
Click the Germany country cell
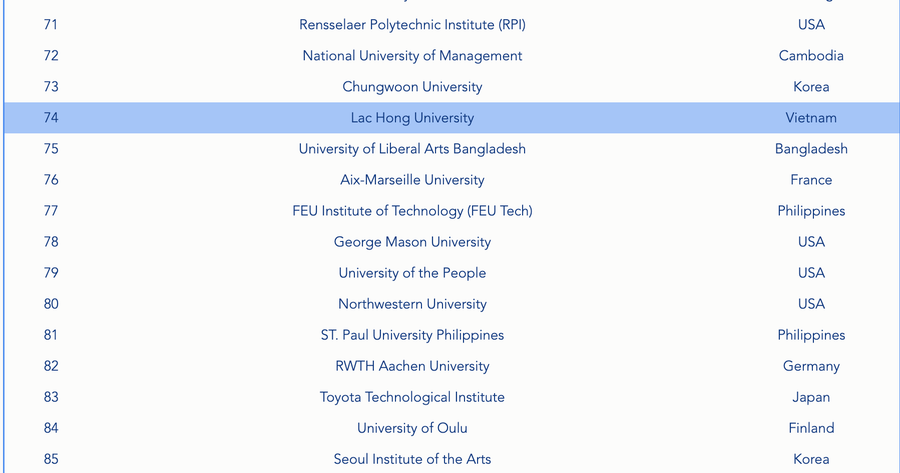pos(811,366)
